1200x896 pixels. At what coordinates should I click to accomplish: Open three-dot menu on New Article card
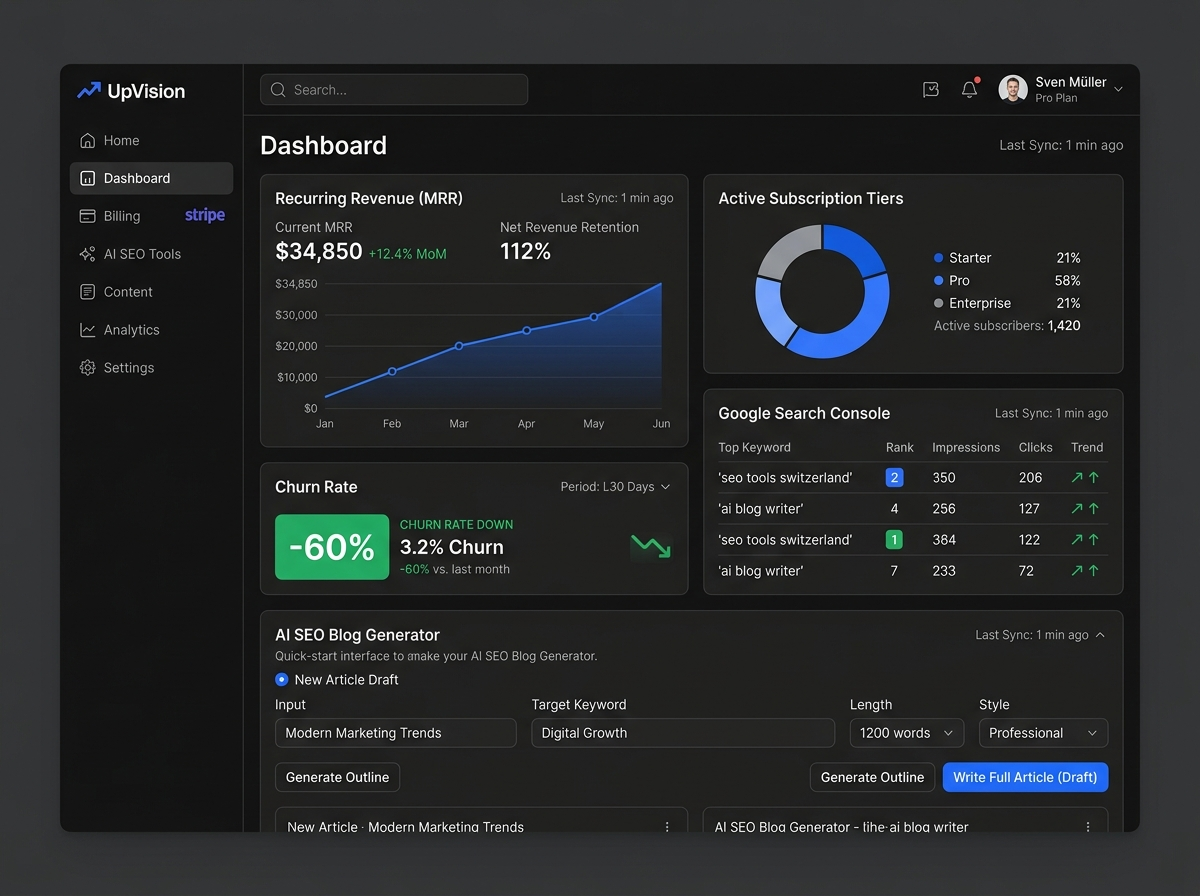click(x=667, y=827)
